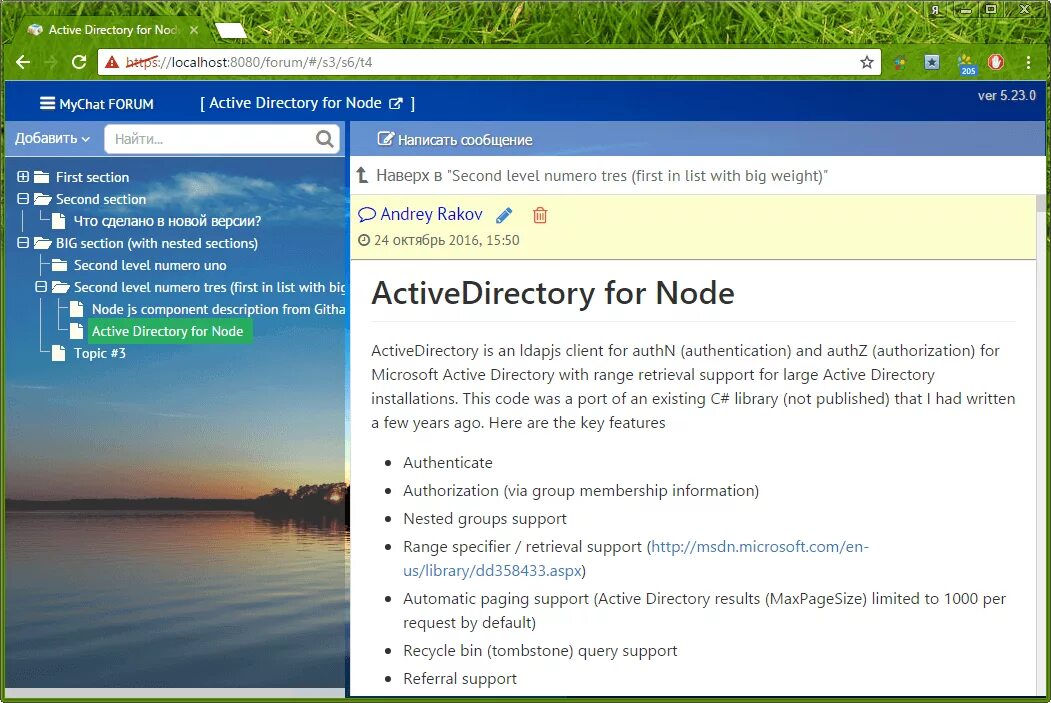Screen dimensions: 1051x703
Task: Click the Yandex 'Я' icon in the title bar
Action: click(935, 10)
